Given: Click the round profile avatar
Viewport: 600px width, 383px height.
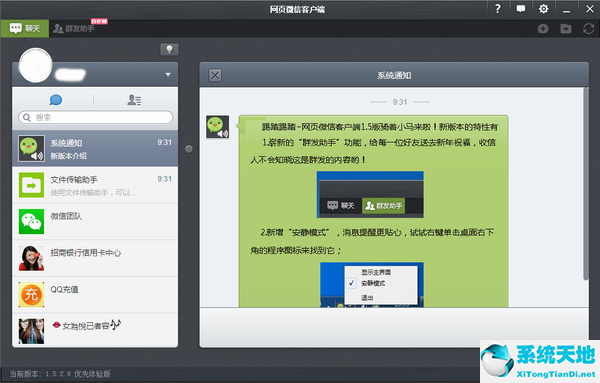Looking at the screenshot, I should pyautogui.click(x=36, y=65).
